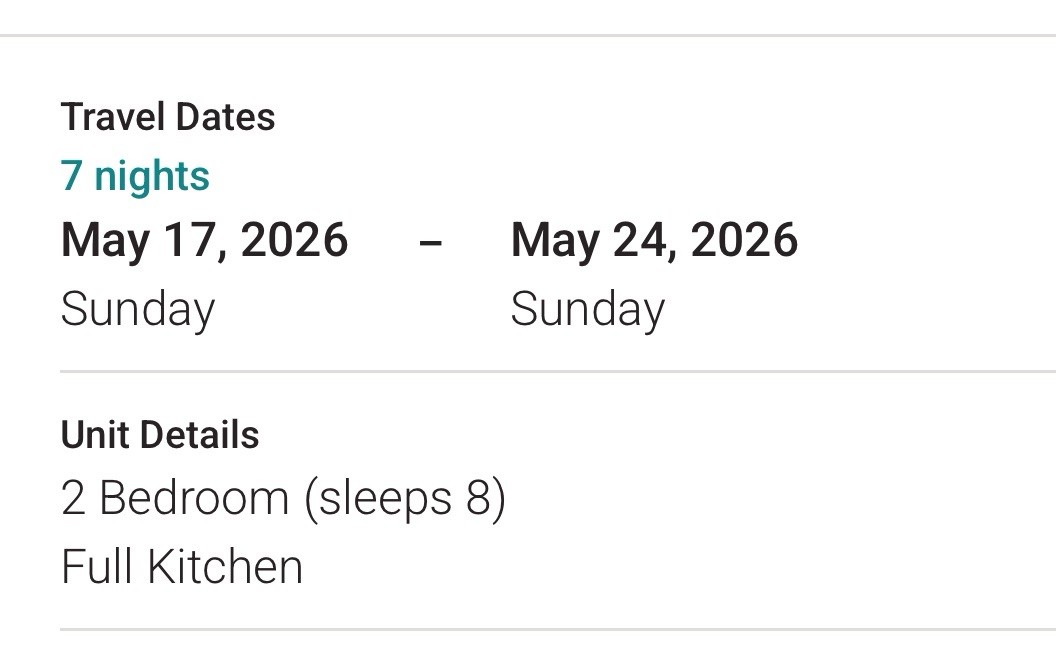Click the word May in end date

[555, 242]
